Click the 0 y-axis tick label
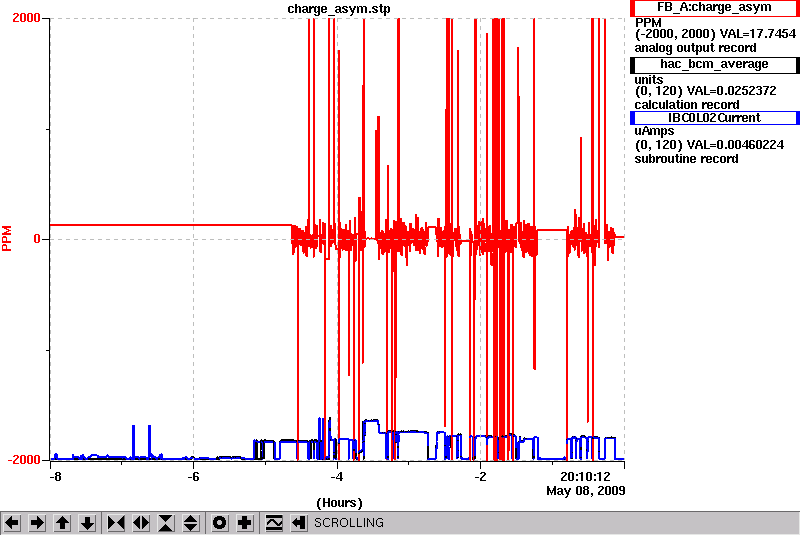Image resolution: width=800 pixels, height=535 pixels. [37, 239]
